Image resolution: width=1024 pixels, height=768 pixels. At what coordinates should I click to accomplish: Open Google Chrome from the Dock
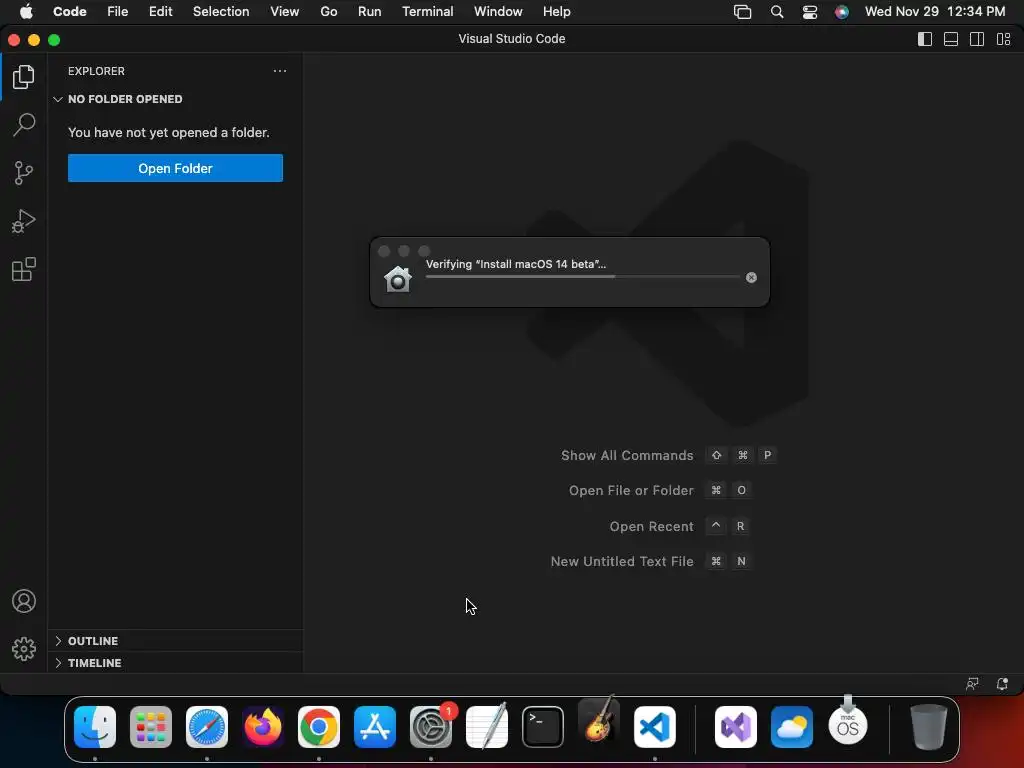pos(319,727)
